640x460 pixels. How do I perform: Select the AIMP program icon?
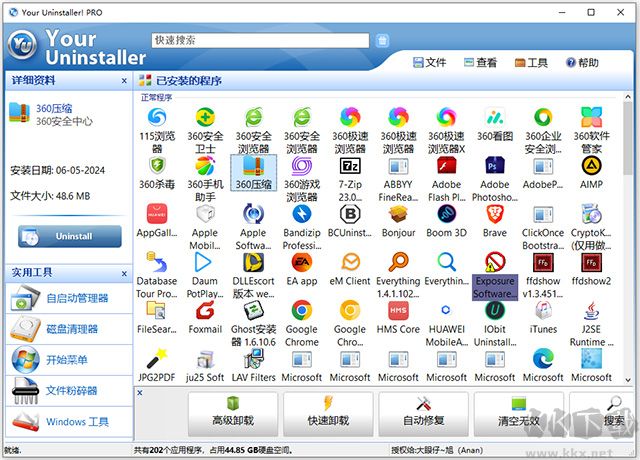coord(591,165)
